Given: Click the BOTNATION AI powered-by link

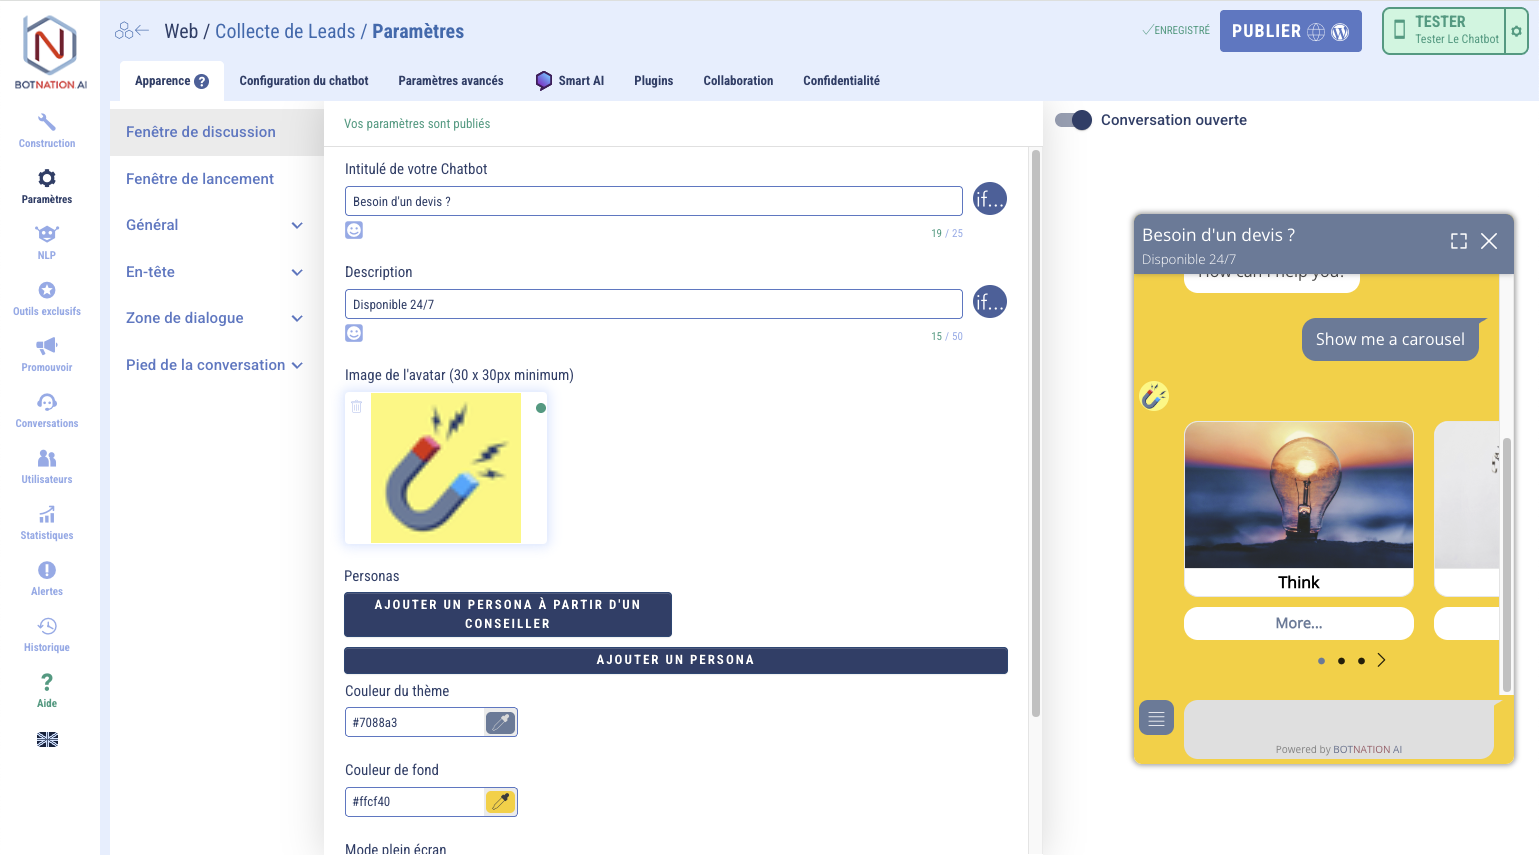Looking at the screenshot, I should (1368, 750).
